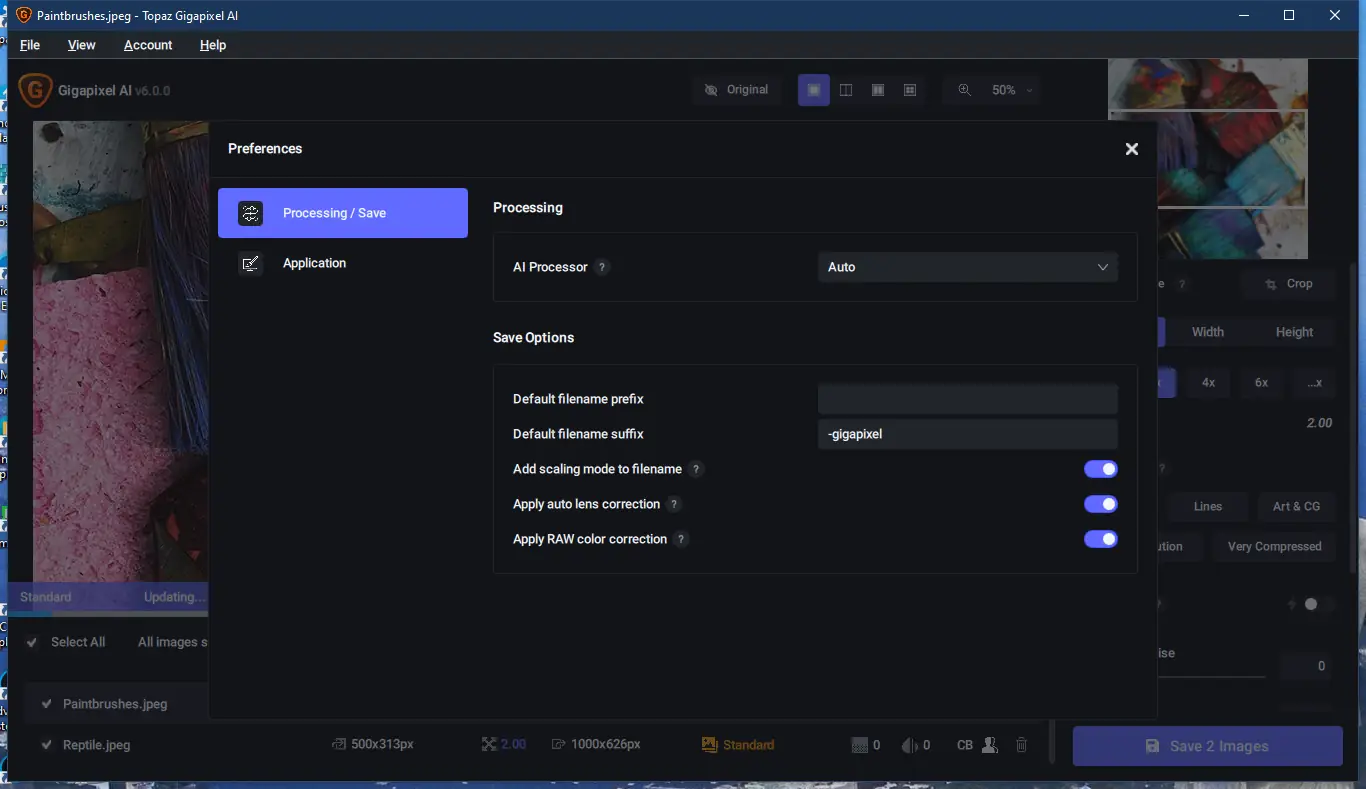
Task: Open the Account menu
Action: [148, 45]
